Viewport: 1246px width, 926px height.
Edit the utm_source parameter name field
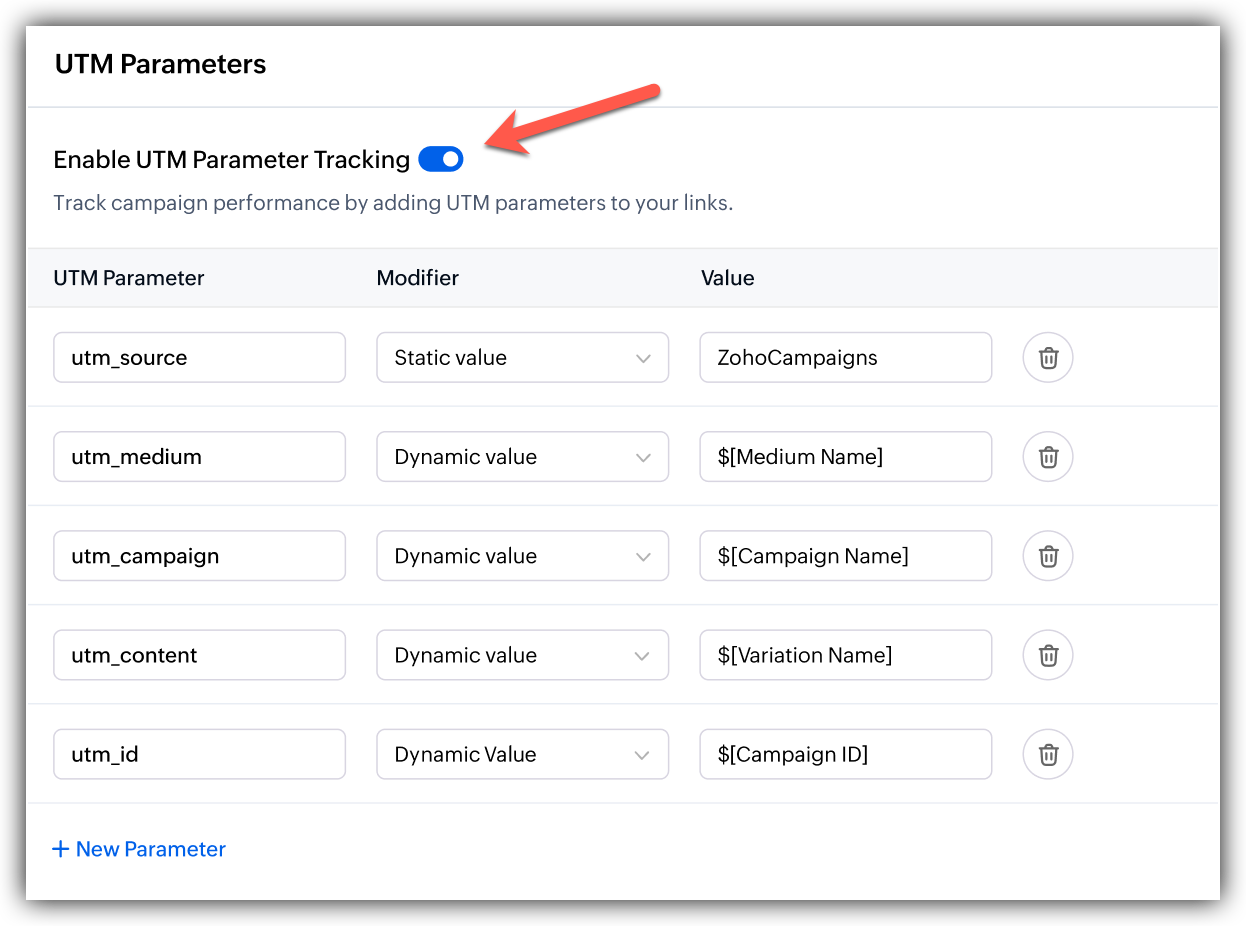199,358
